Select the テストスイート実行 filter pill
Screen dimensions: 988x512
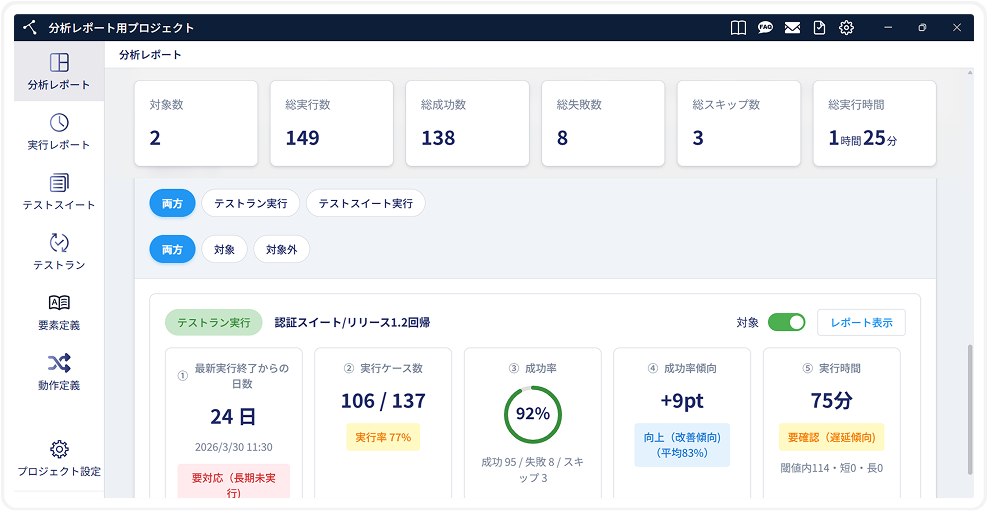pos(365,203)
